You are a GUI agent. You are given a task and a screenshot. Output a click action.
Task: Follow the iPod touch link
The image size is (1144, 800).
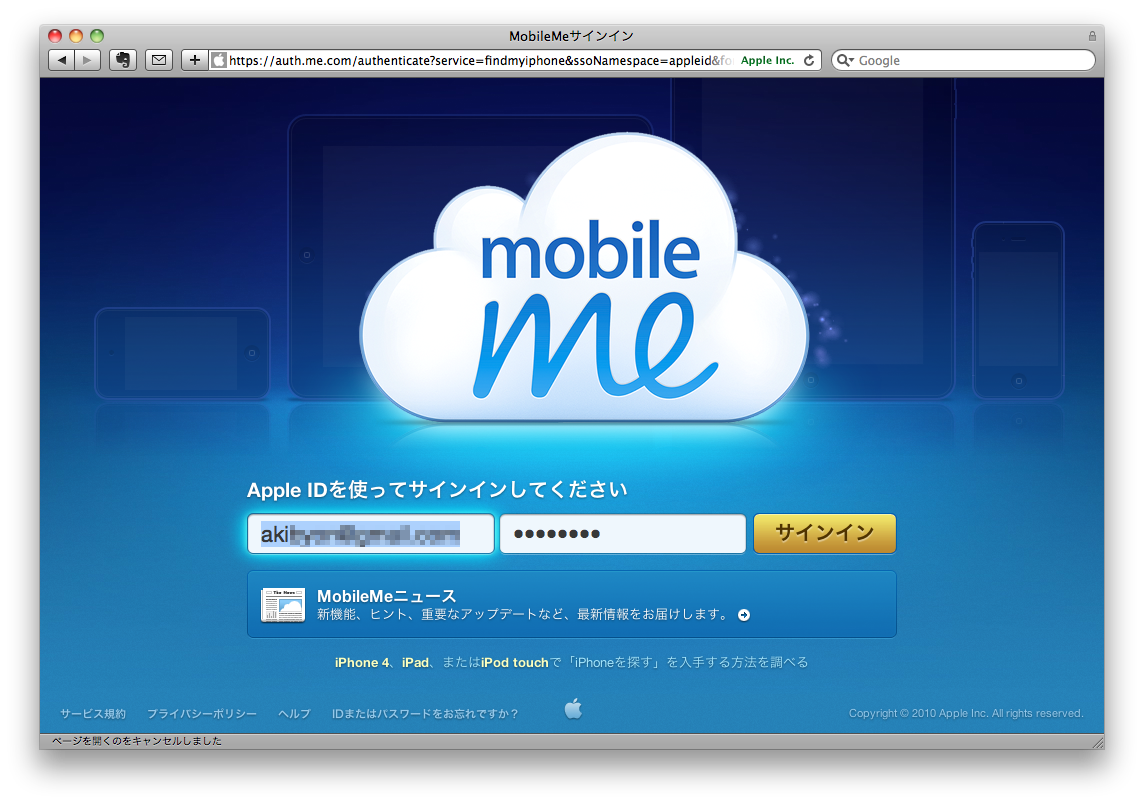pos(514,662)
